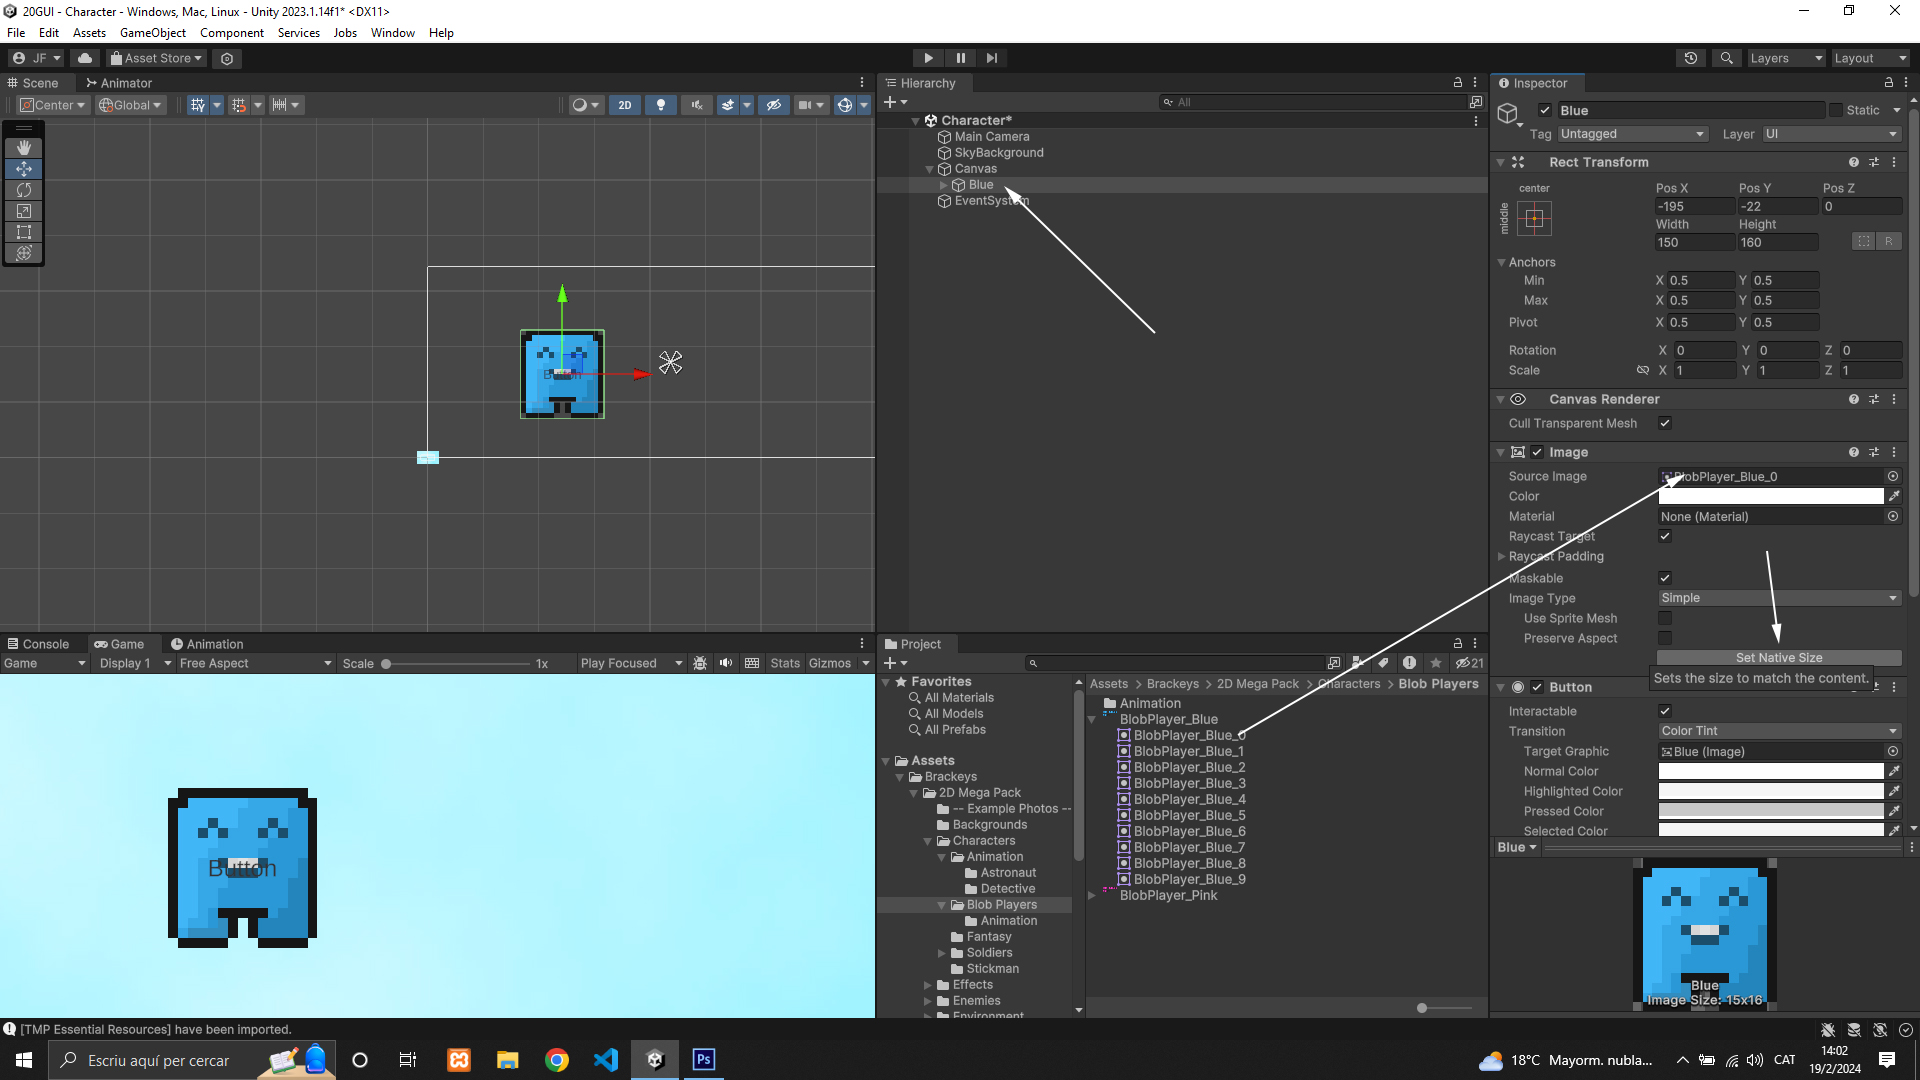The image size is (1920, 1080).
Task: Toggle 2D view mode in Scene
Action: tap(625, 105)
